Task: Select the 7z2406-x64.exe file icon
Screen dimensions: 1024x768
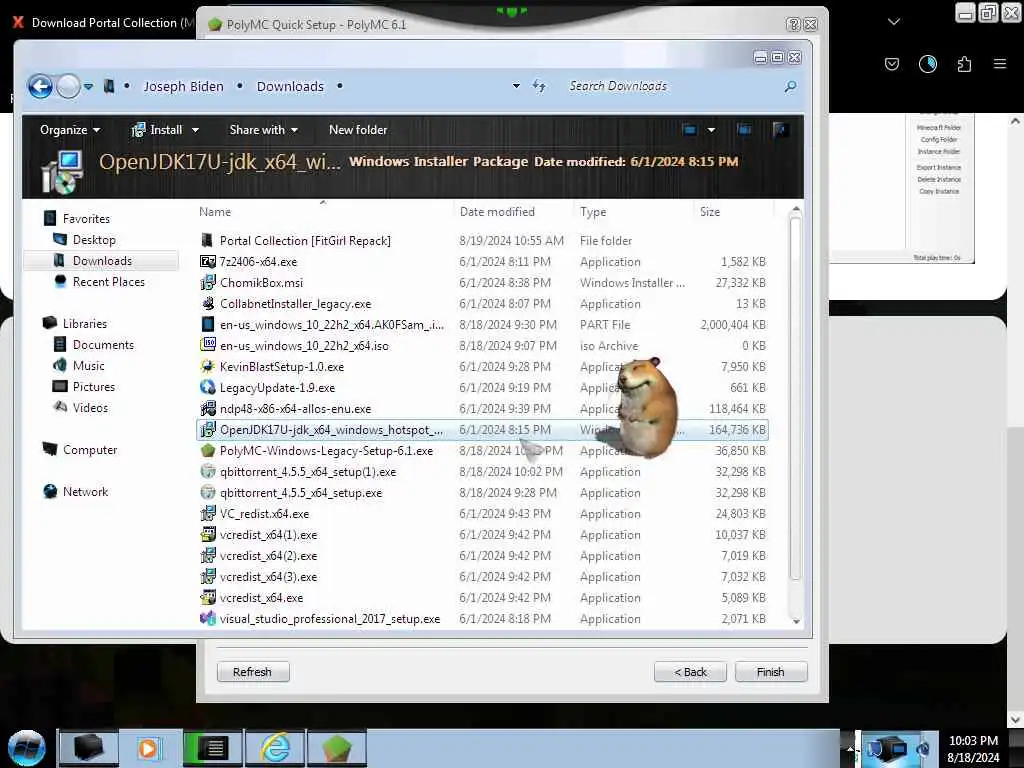Action: (x=207, y=261)
